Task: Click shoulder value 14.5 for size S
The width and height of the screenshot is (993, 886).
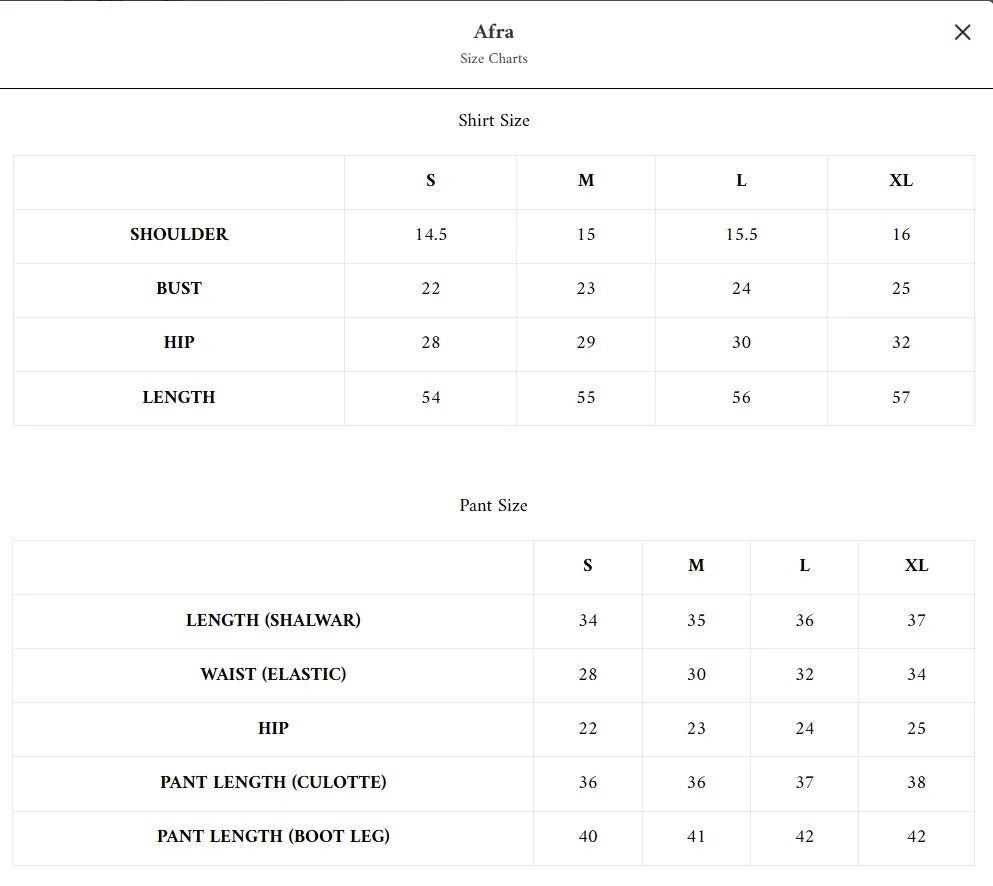Action: 431,235
